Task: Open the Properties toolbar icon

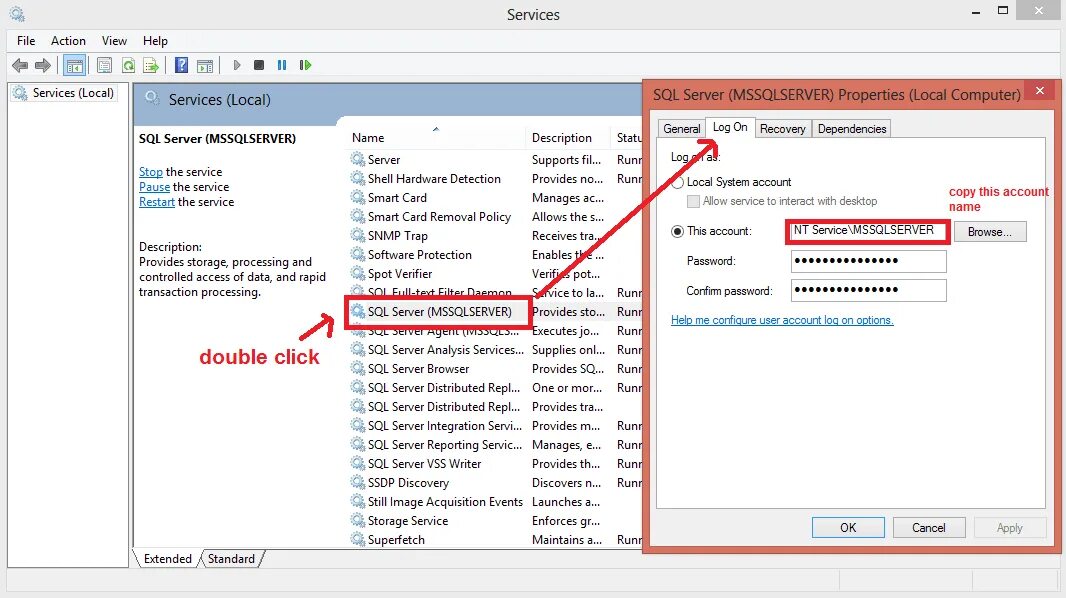Action: (104, 65)
